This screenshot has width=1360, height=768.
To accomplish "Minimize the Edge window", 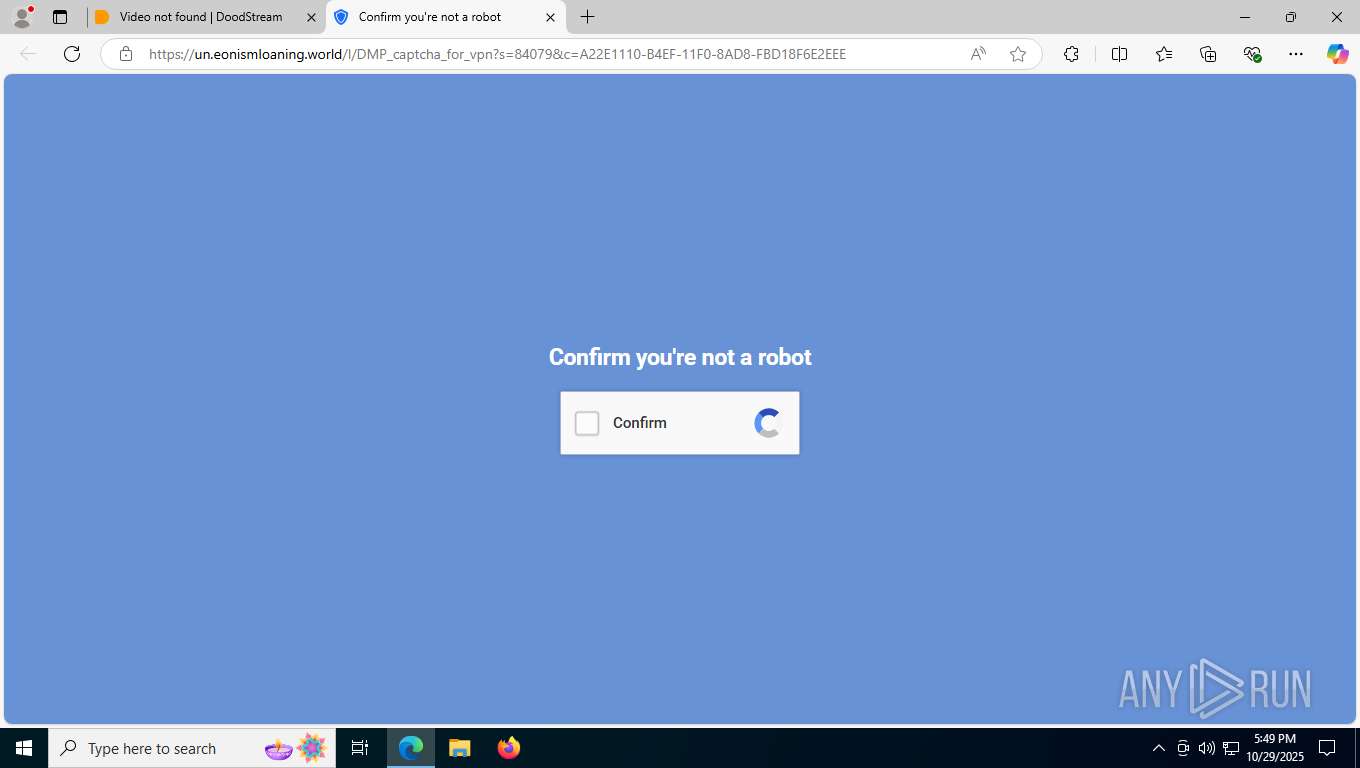I will [1245, 17].
